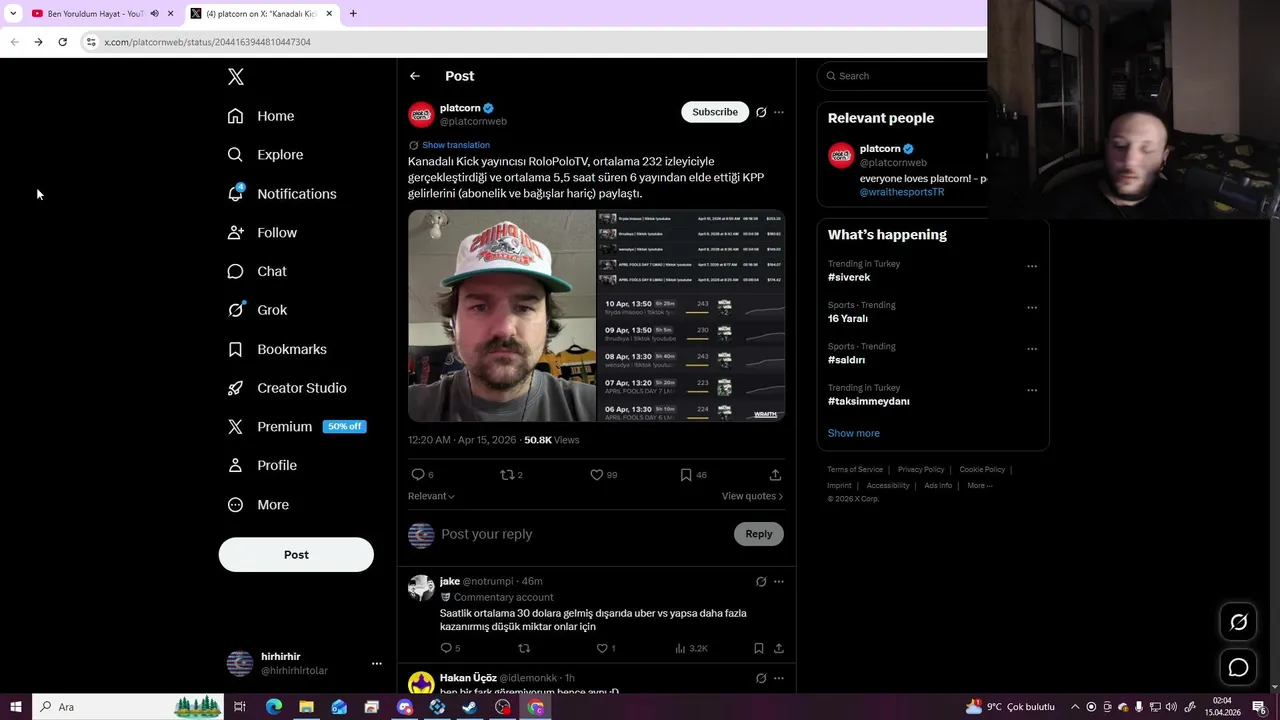Open Chat from sidebar
This screenshot has height=720, width=1280.
pos(257,272)
